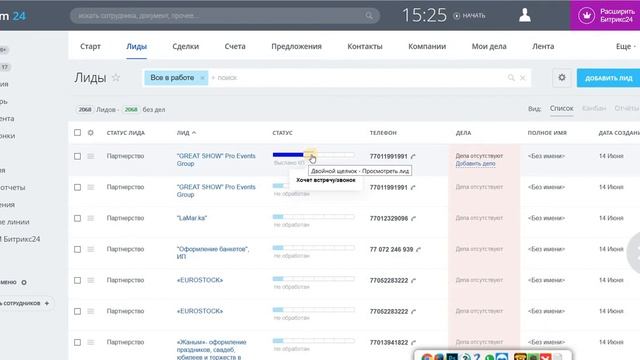Check the Оформление банкетов lead checkbox
Screen dimensions: 640x360
pyautogui.click(x=78, y=249)
